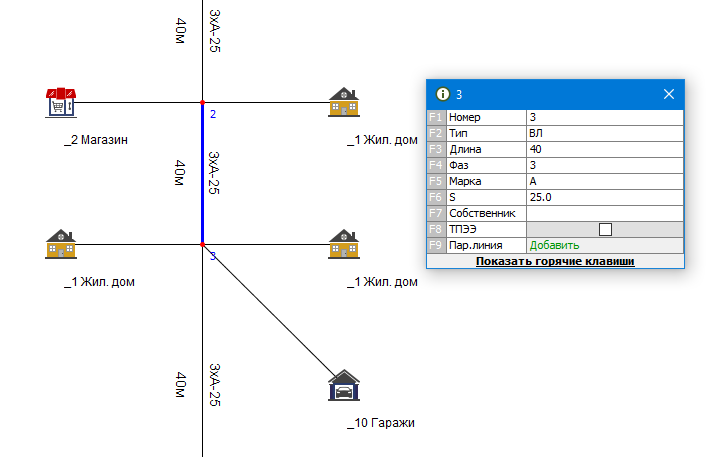Screen dimensions: 710x457
Task: Click the F9 hotkey cell
Action: click(x=436, y=245)
